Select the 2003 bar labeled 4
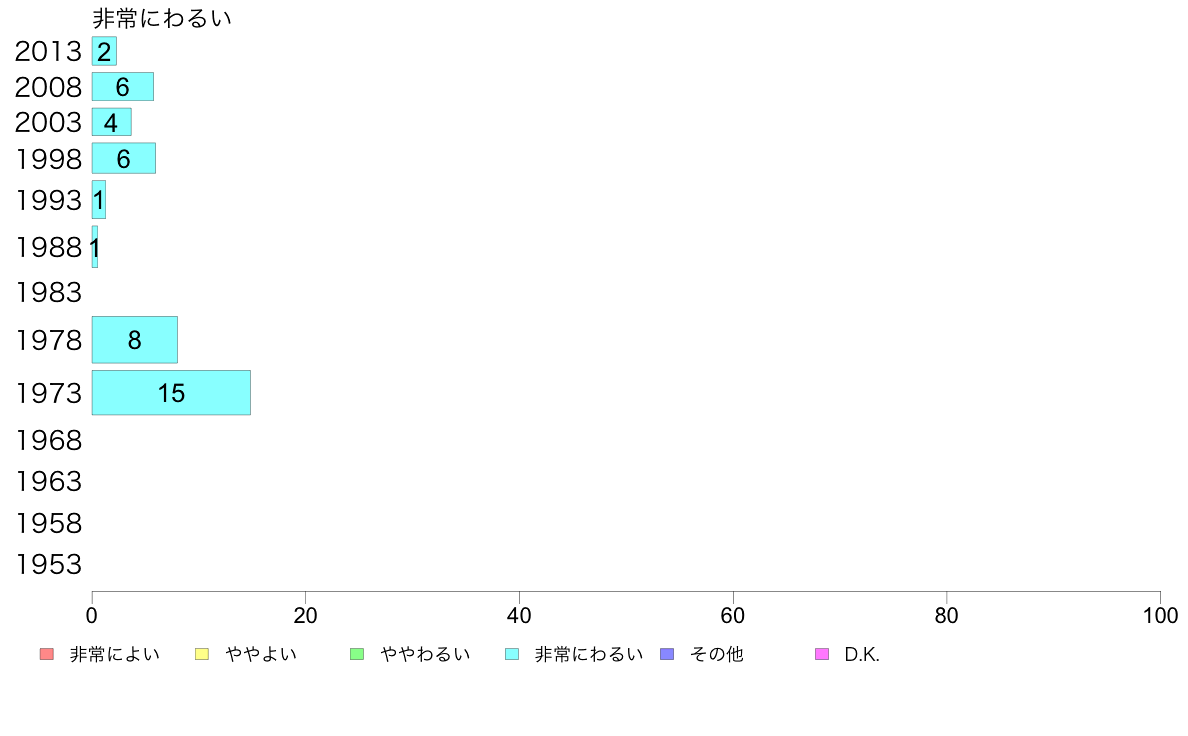The height and width of the screenshot is (736, 1188). pos(111,122)
